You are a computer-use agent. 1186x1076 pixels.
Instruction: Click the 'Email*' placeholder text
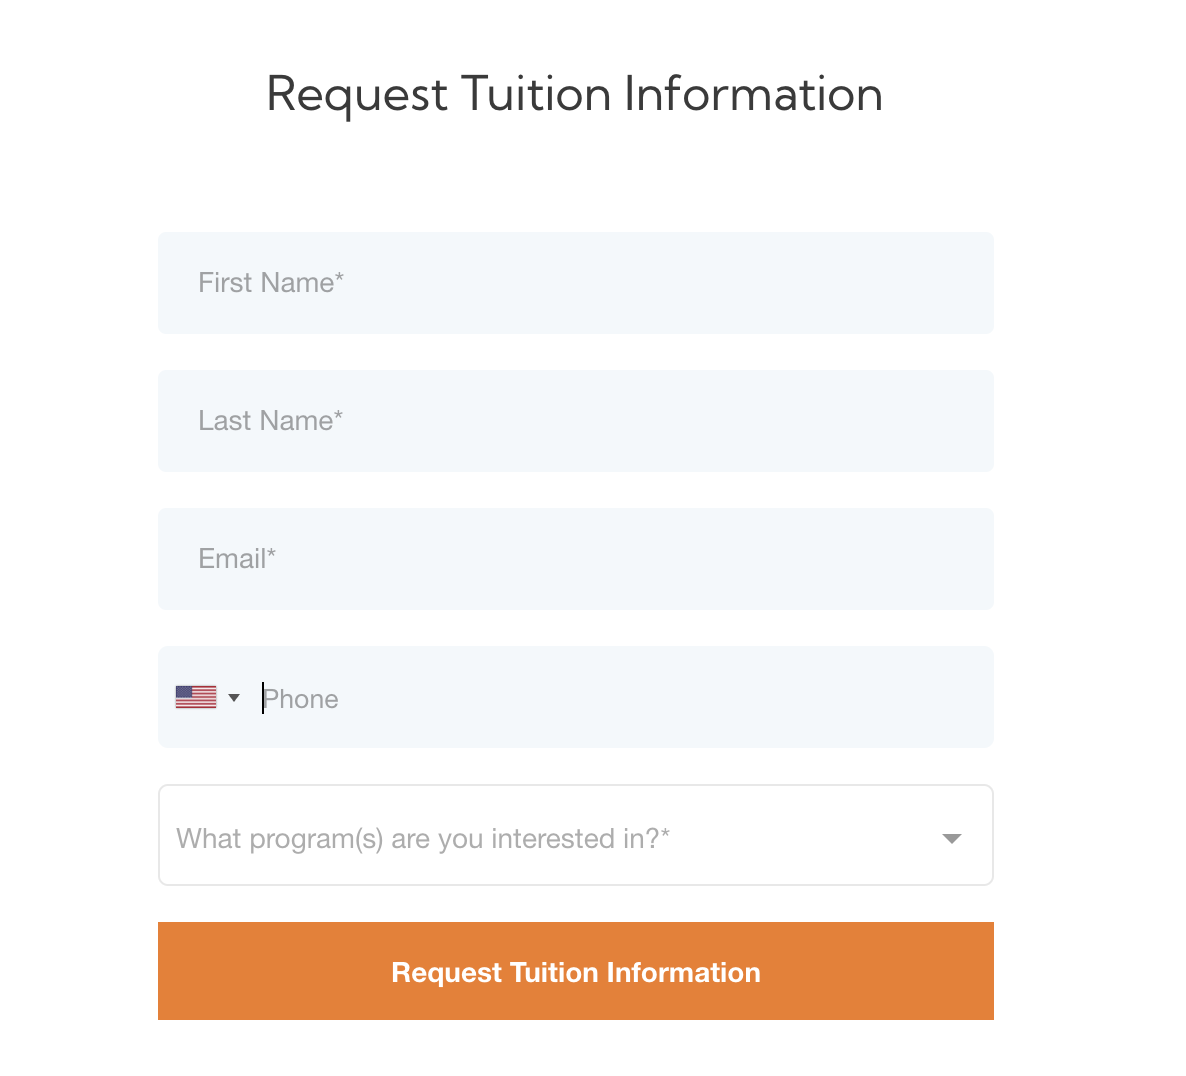(x=232, y=559)
